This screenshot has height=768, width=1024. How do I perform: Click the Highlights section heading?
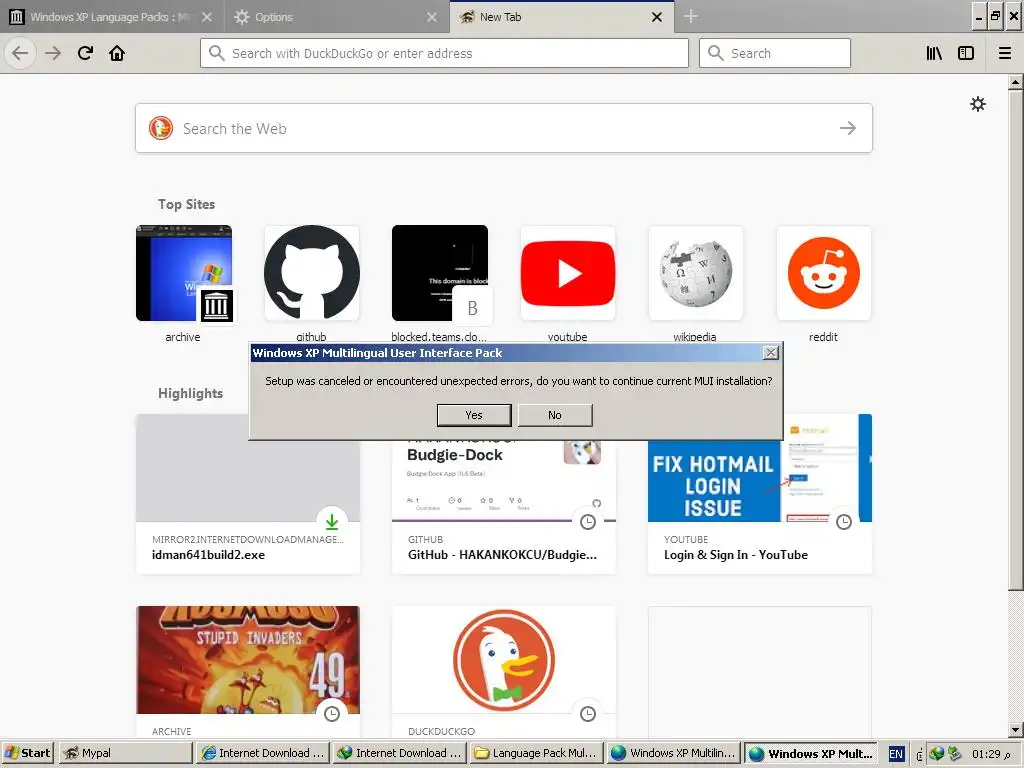(190, 393)
